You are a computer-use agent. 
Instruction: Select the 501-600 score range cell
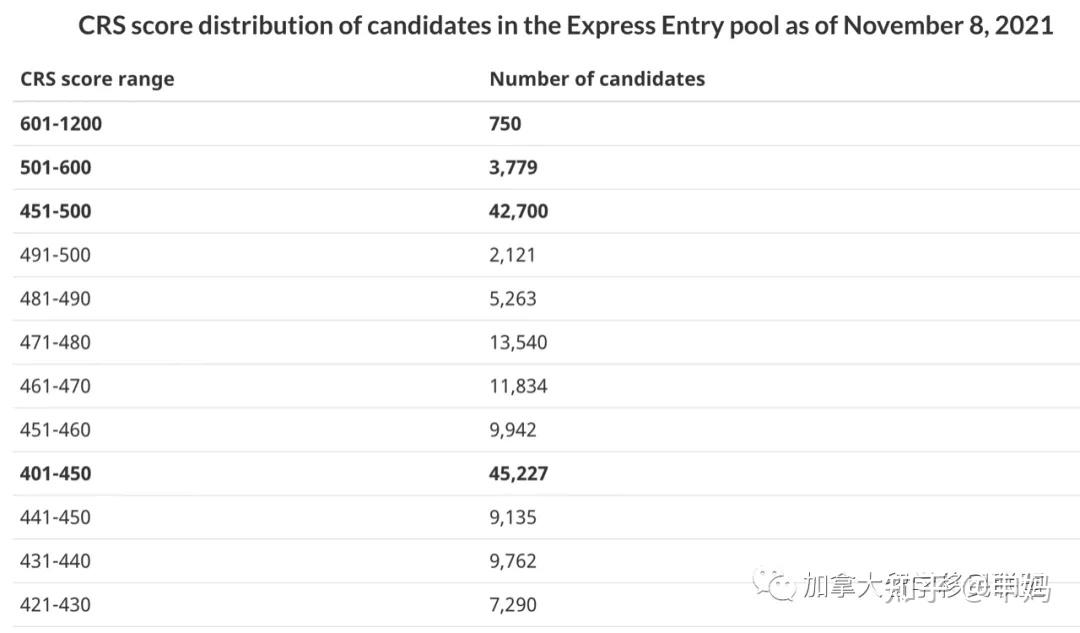click(55, 168)
